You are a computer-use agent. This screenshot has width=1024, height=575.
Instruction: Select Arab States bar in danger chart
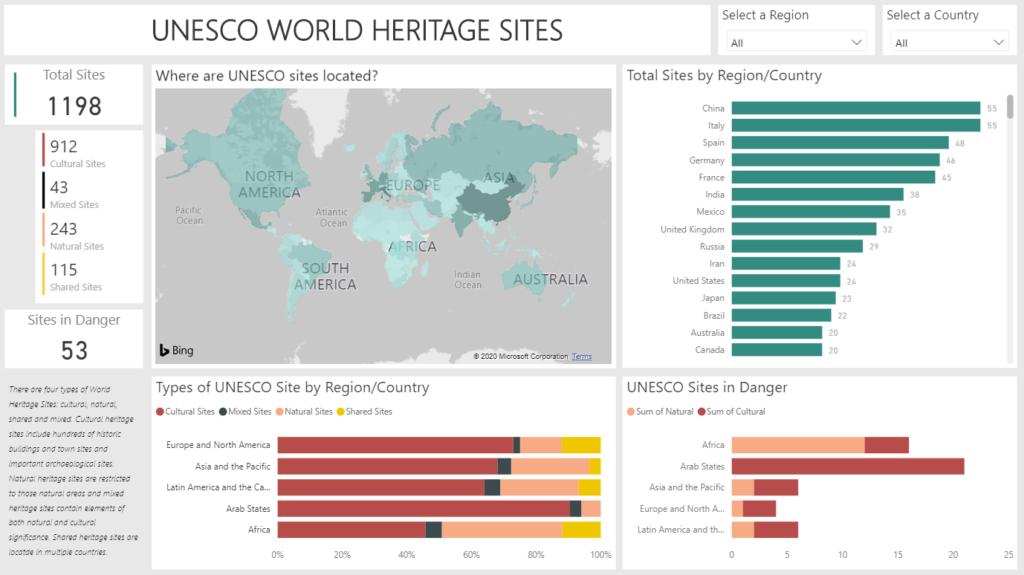[848, 467]
